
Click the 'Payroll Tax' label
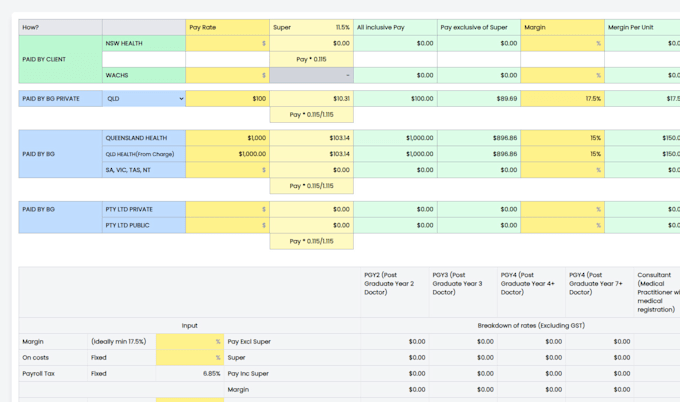tap(39, 373)
